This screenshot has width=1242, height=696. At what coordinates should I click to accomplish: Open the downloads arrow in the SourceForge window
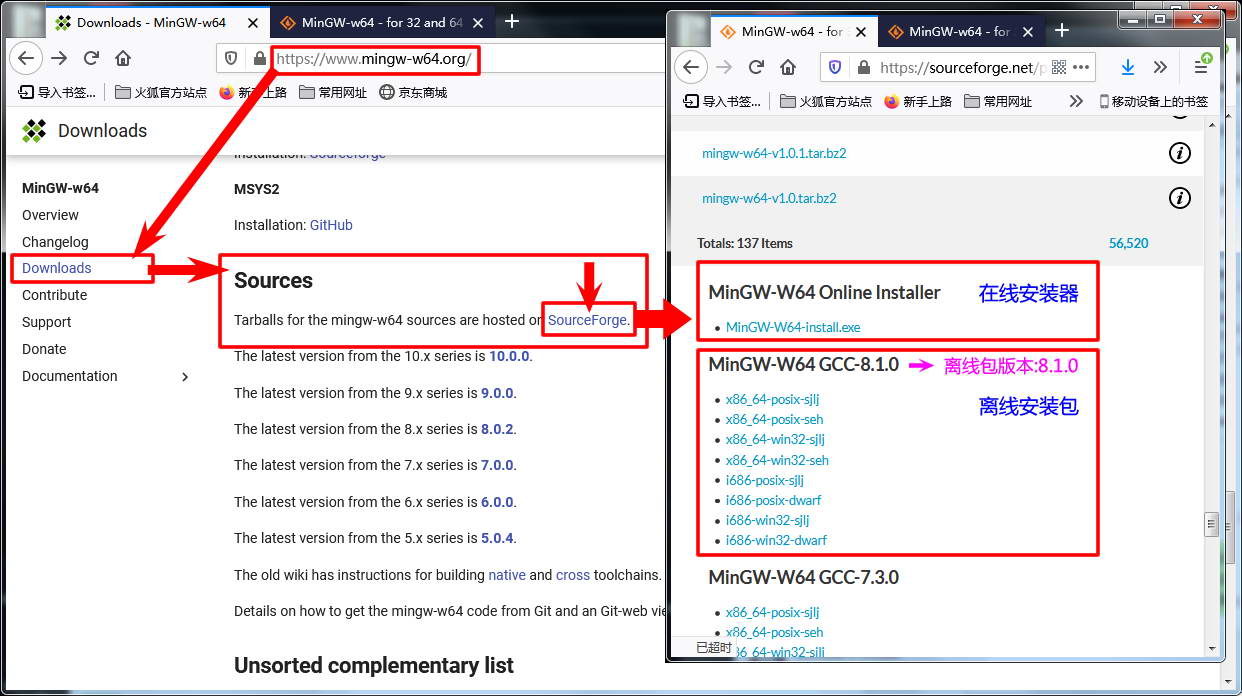(x=1128, y=67)
